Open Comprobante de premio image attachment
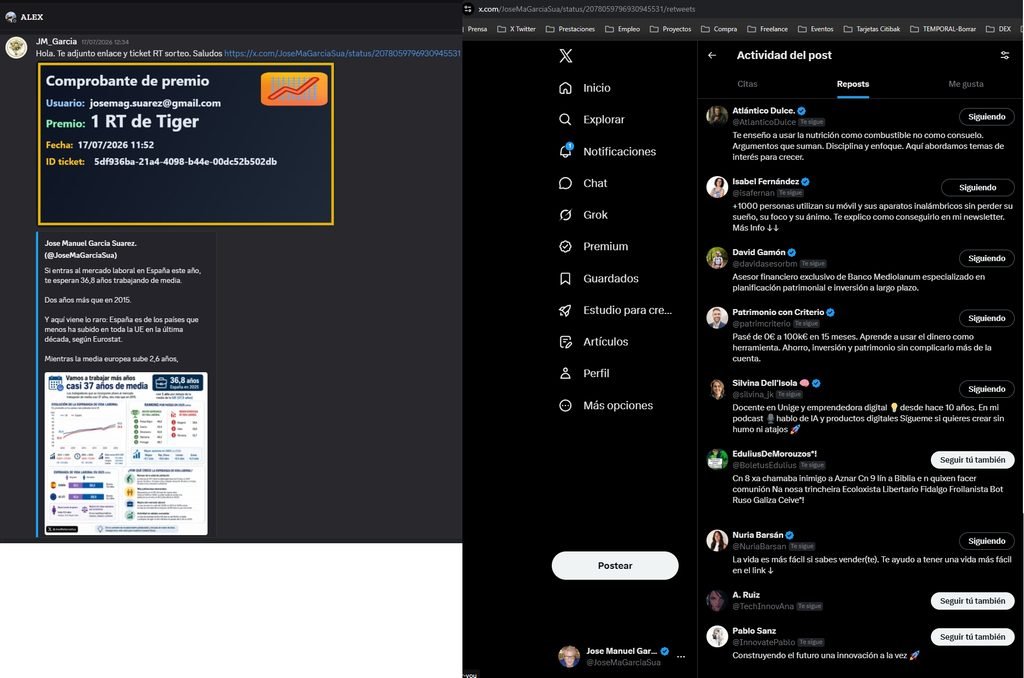Viewport: 1024px width, 678px height. point(185,144)
